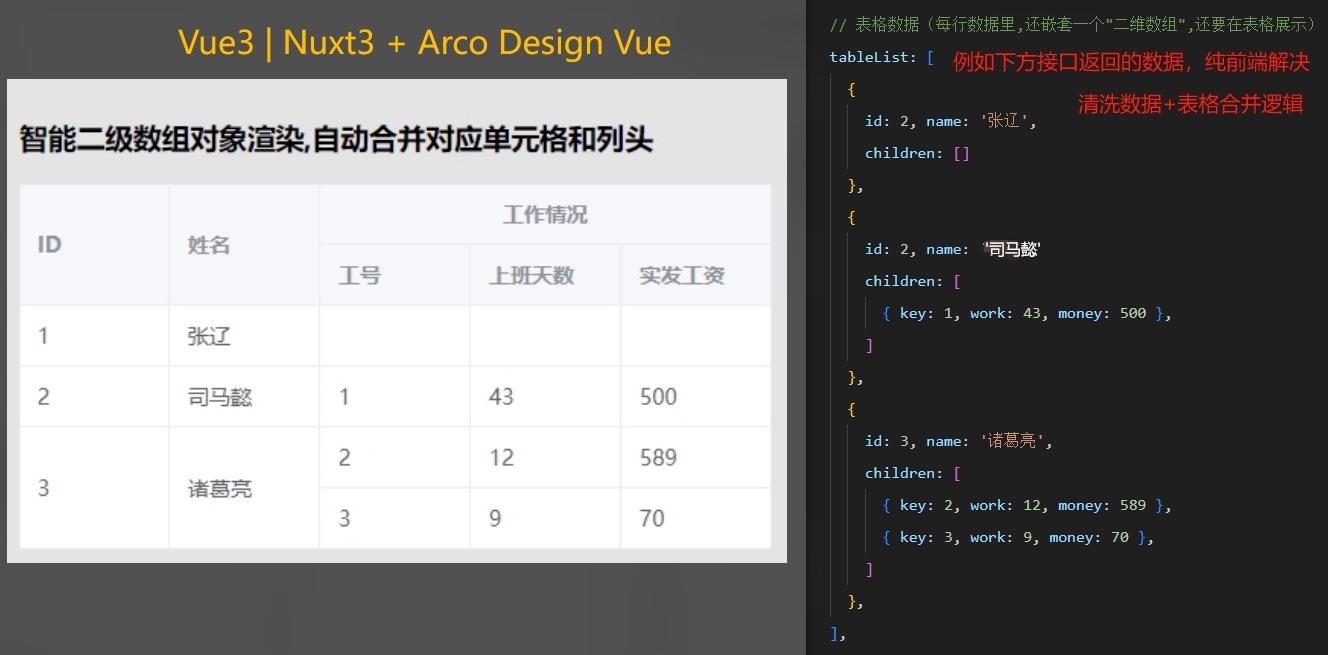This screenshot has height=655, width=1328.
Task: Click the row cell showing 司马懿
Action: tap(218, 396)
